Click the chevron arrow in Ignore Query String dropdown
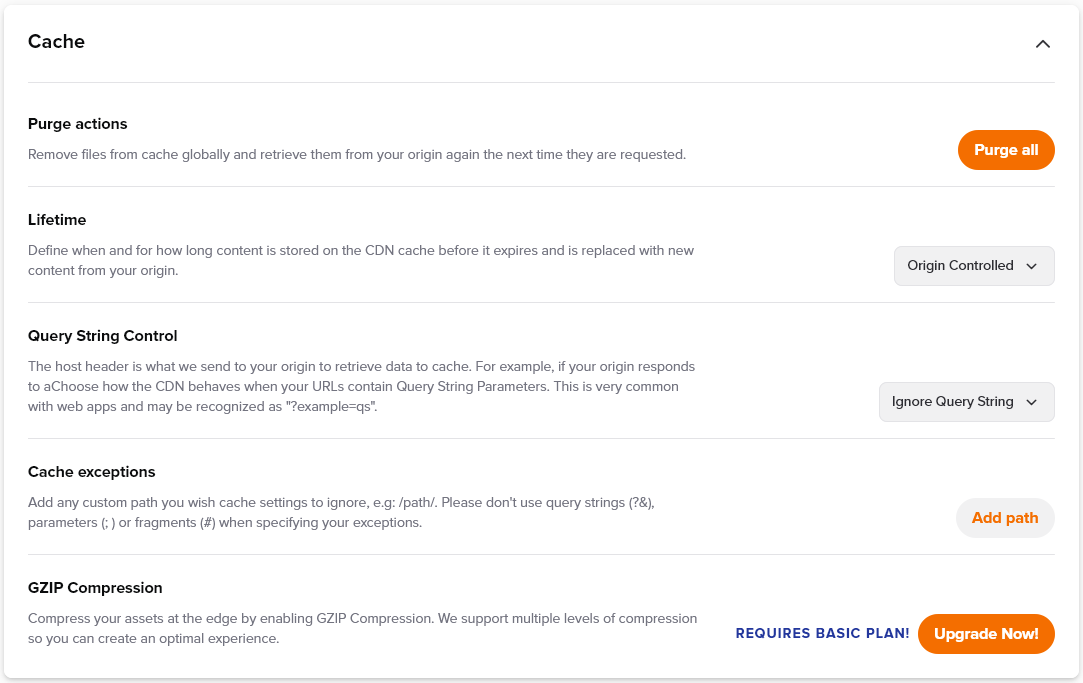 [1031, 403]
